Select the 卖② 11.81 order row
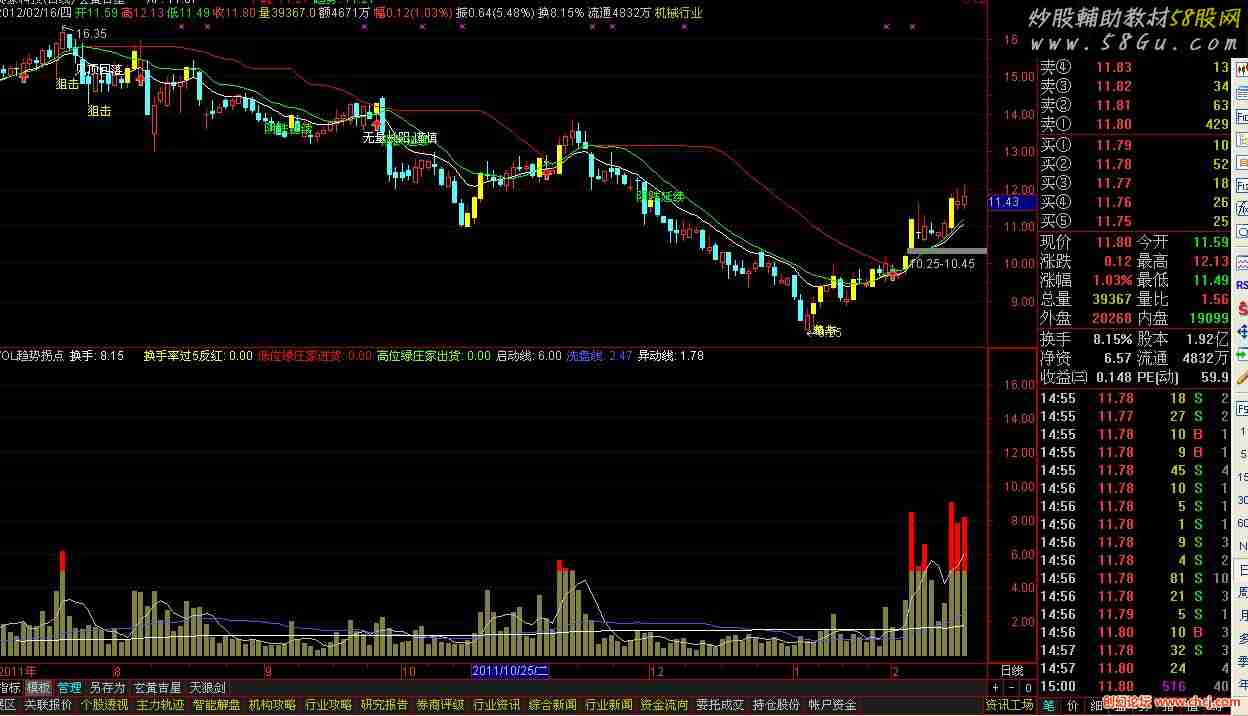Screen dimensions: 1248x716 [x=1135, y=105]
